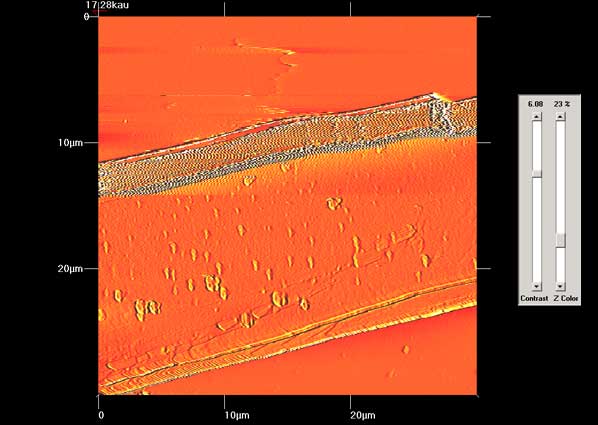Click the 20µm label on the horizontal axis
Viewport: 598px width, 425px height.
tap(363, 415)
